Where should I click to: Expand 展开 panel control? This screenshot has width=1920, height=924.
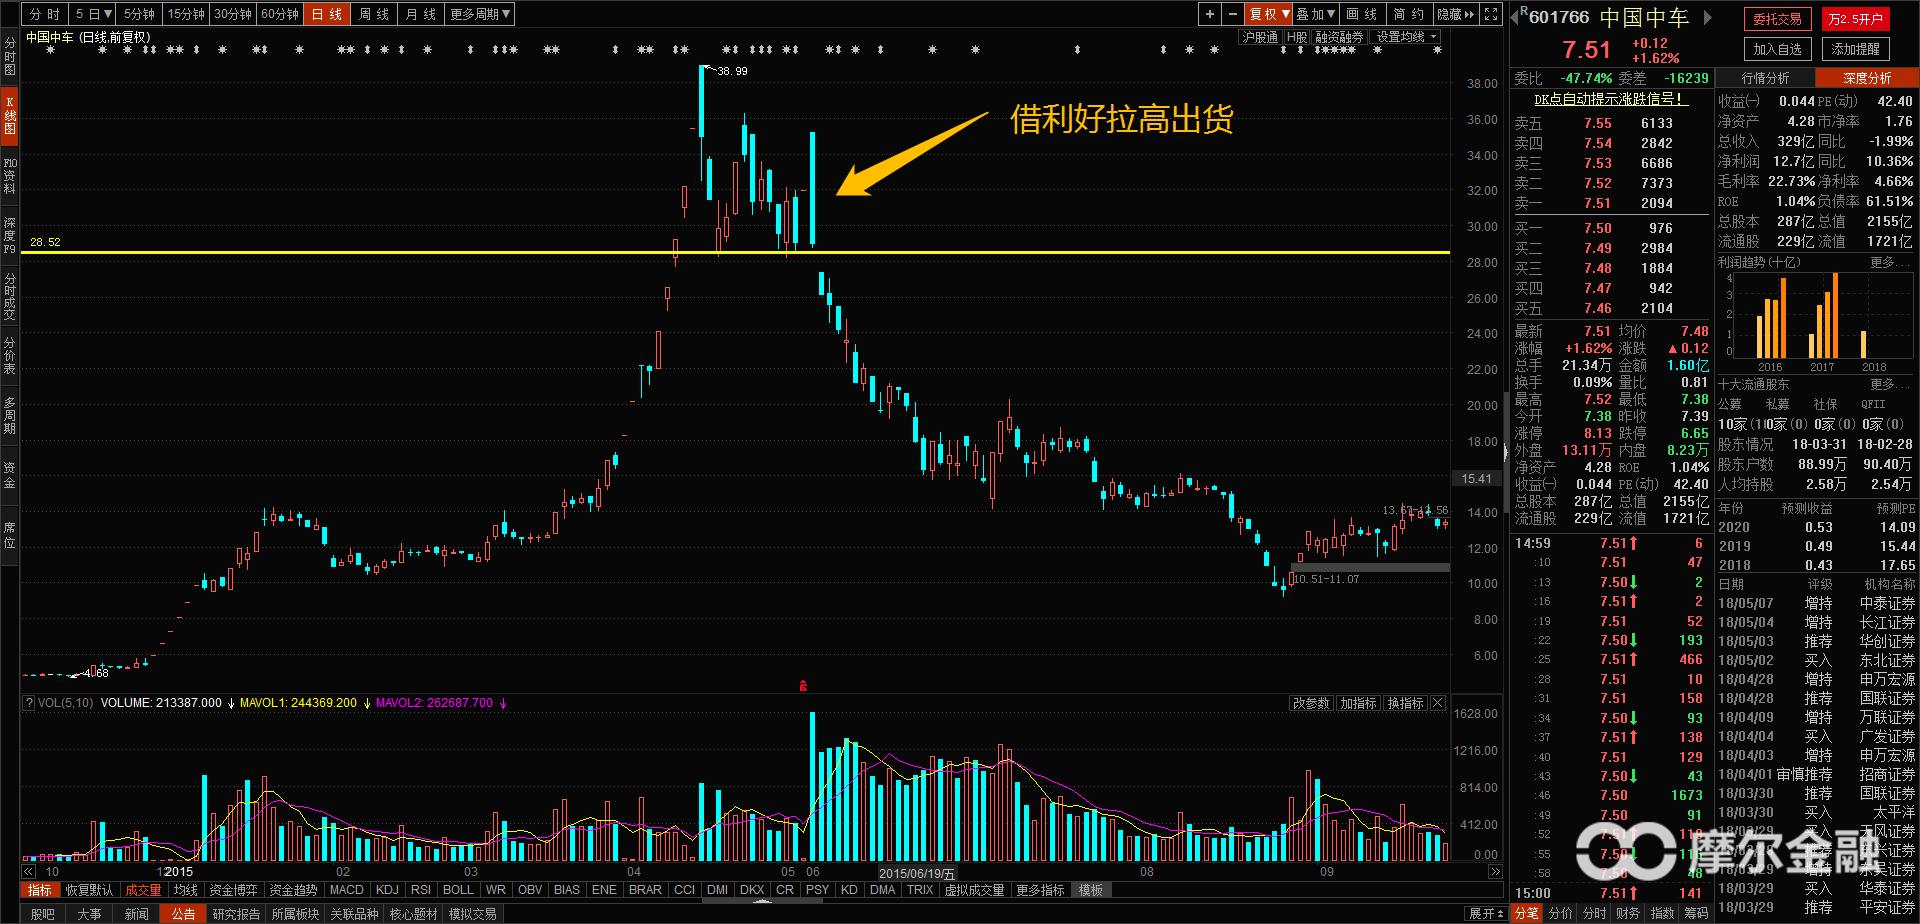point(1486,914)
